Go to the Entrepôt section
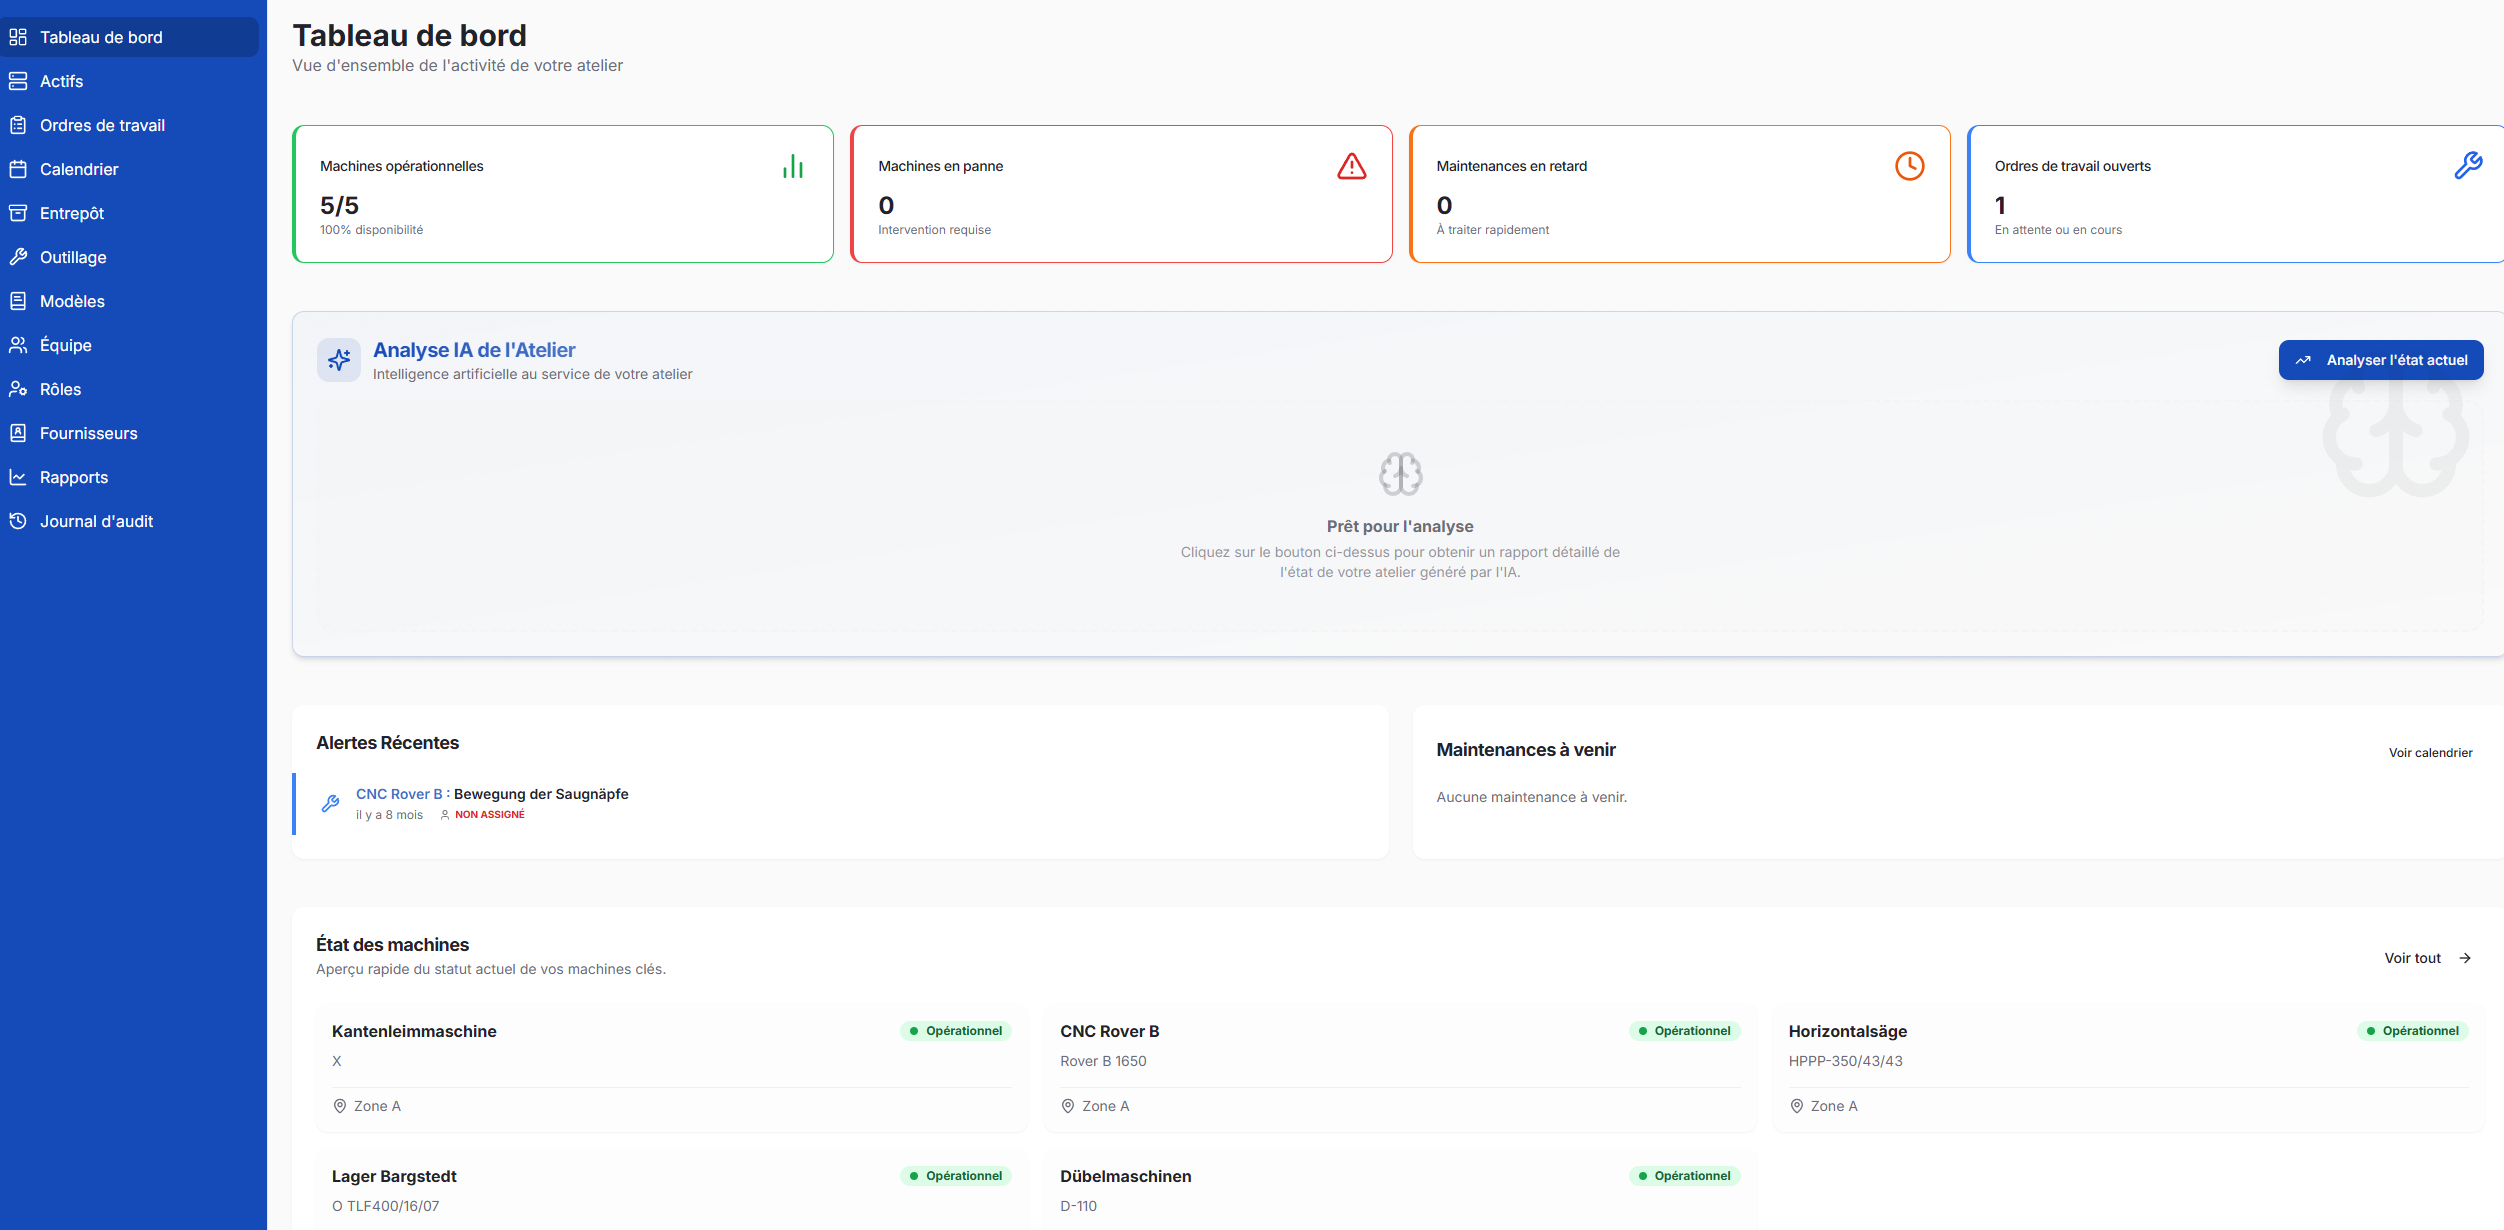The height and width of the screenshot is (1230, 2504). point(130,213)
